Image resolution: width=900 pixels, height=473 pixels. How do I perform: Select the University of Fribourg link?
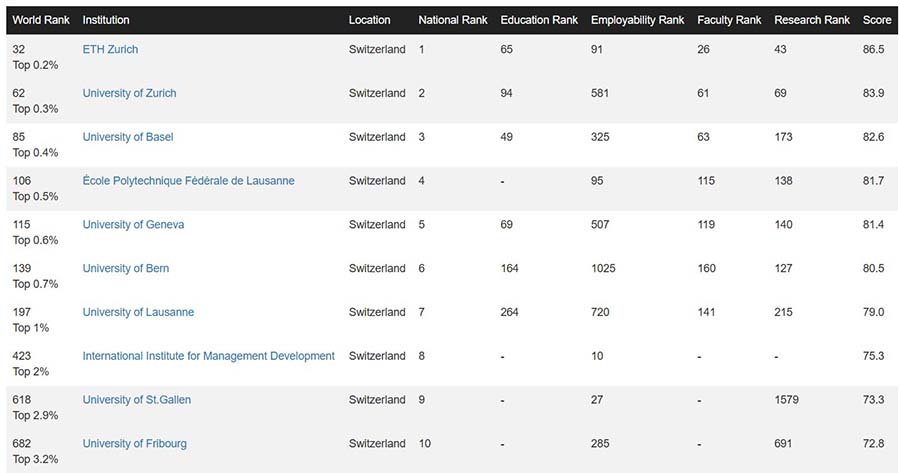pyautogui.click(x=134, y=444)
